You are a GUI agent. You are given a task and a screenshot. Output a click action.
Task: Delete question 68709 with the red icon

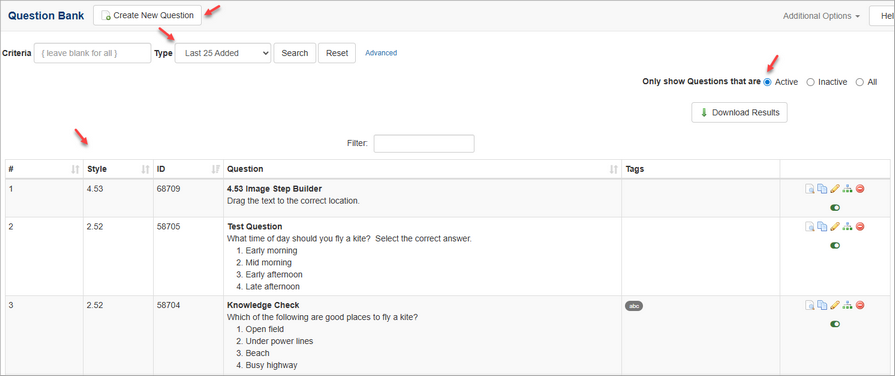(x=860, y=189)
